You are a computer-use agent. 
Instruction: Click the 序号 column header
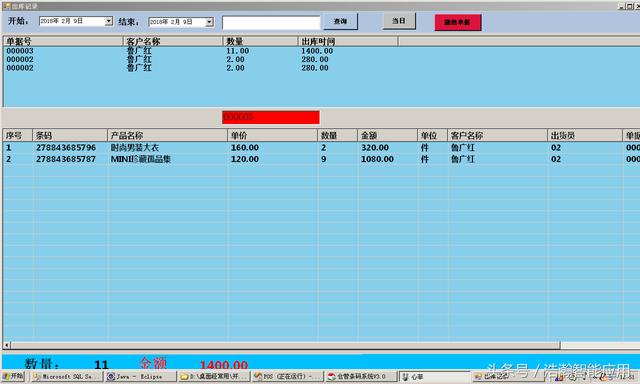(18, 135)
